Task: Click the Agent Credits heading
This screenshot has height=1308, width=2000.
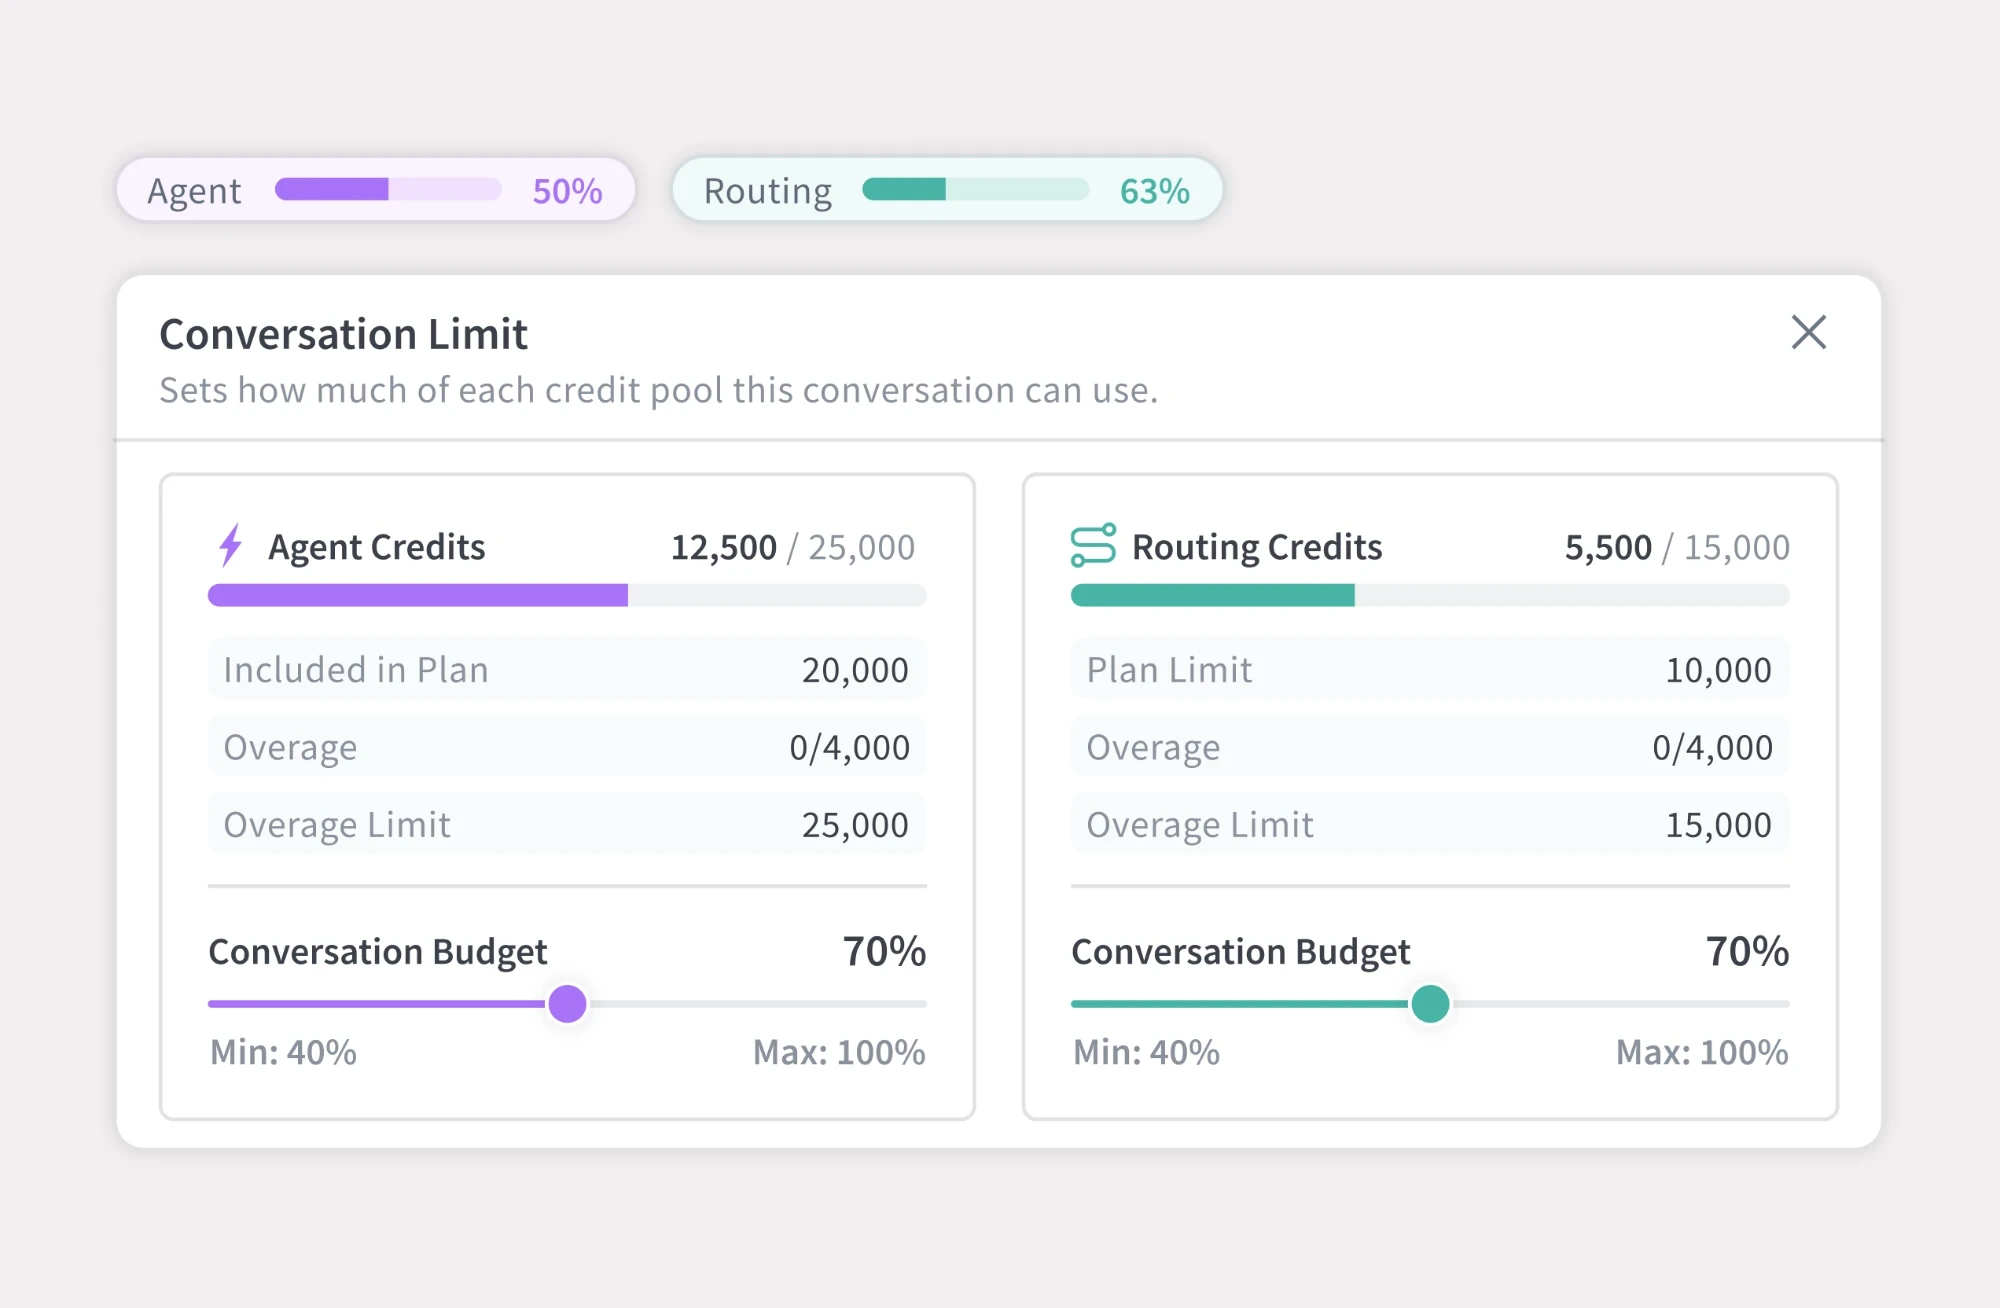Action: pyautogui.click(x=377, y=547)
